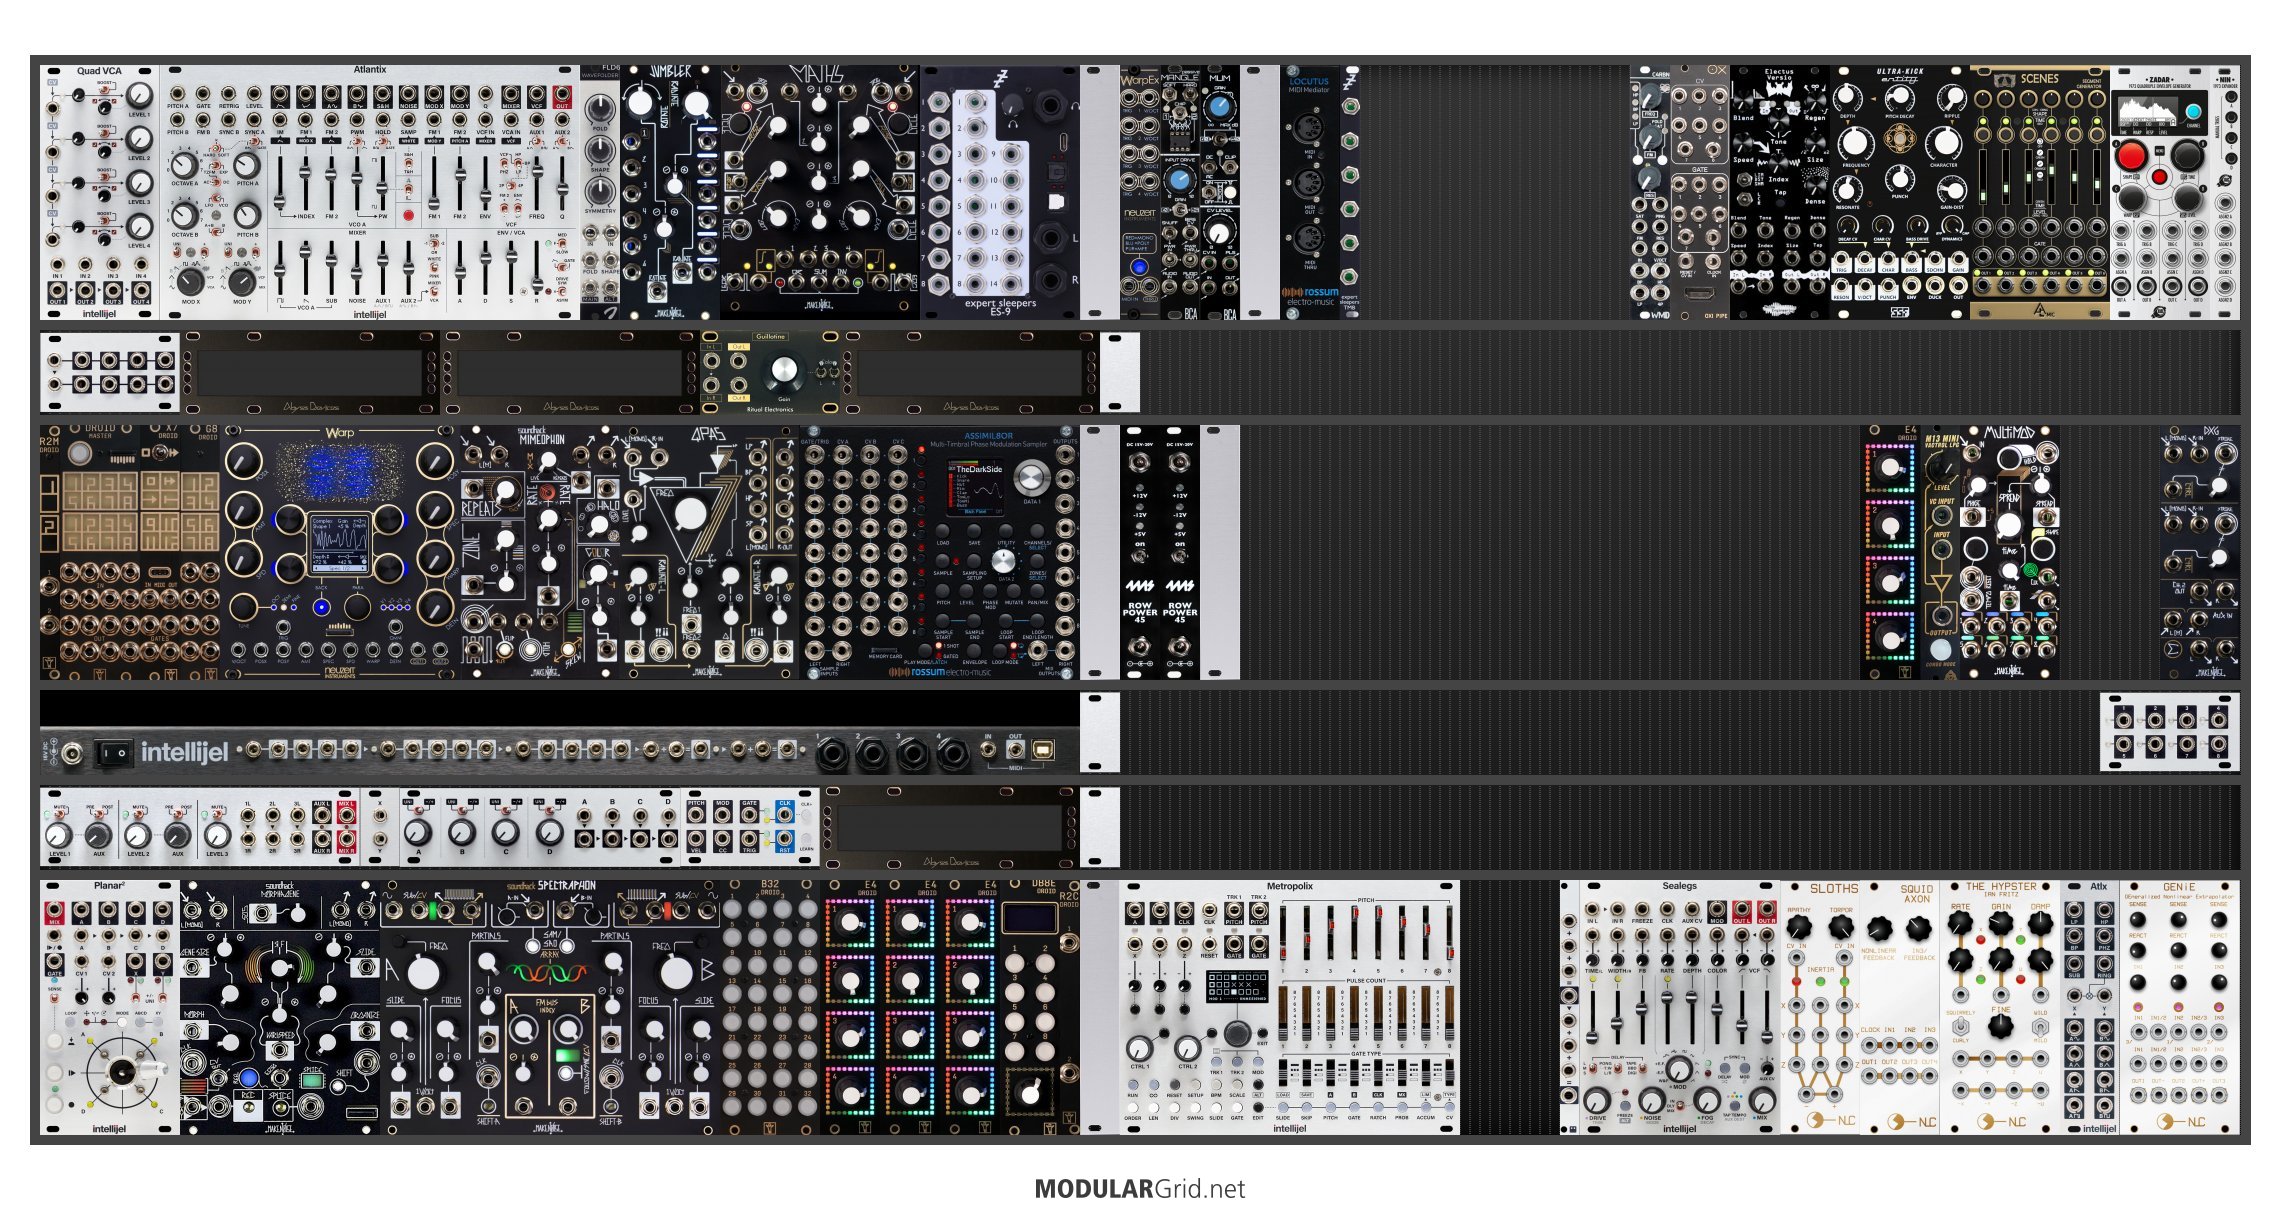Select the SLOTHS module title
Viewport: 2281px width, 1210px height.
point(1834,889)
